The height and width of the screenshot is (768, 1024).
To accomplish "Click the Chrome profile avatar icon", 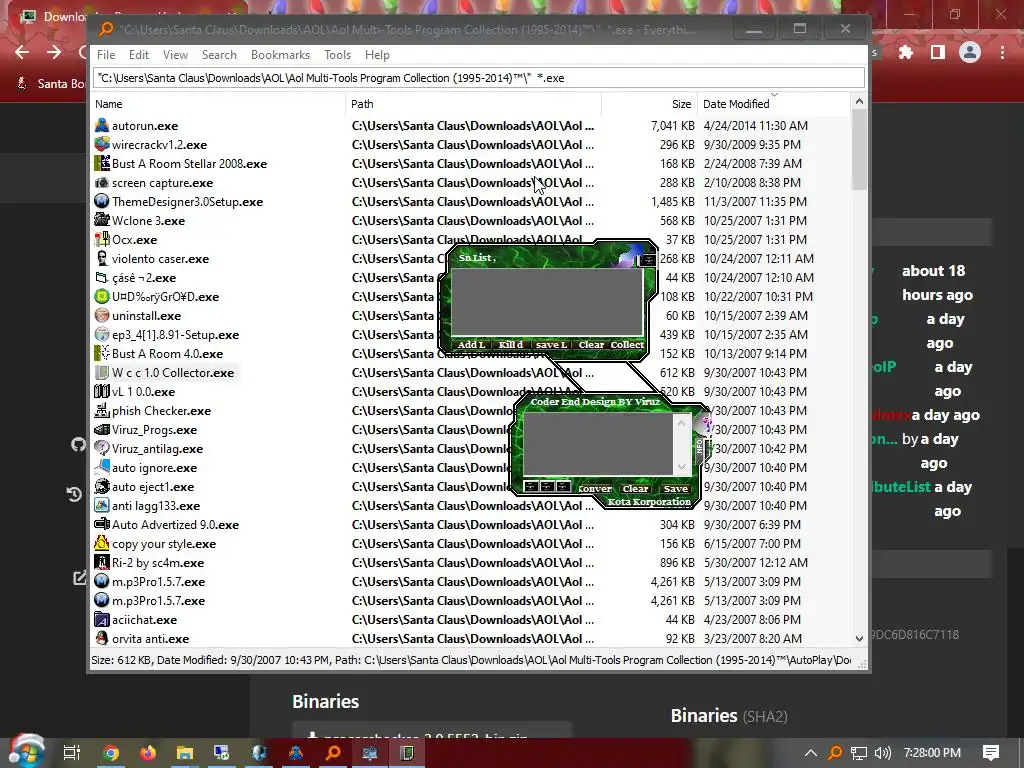I will pos(970,52).
